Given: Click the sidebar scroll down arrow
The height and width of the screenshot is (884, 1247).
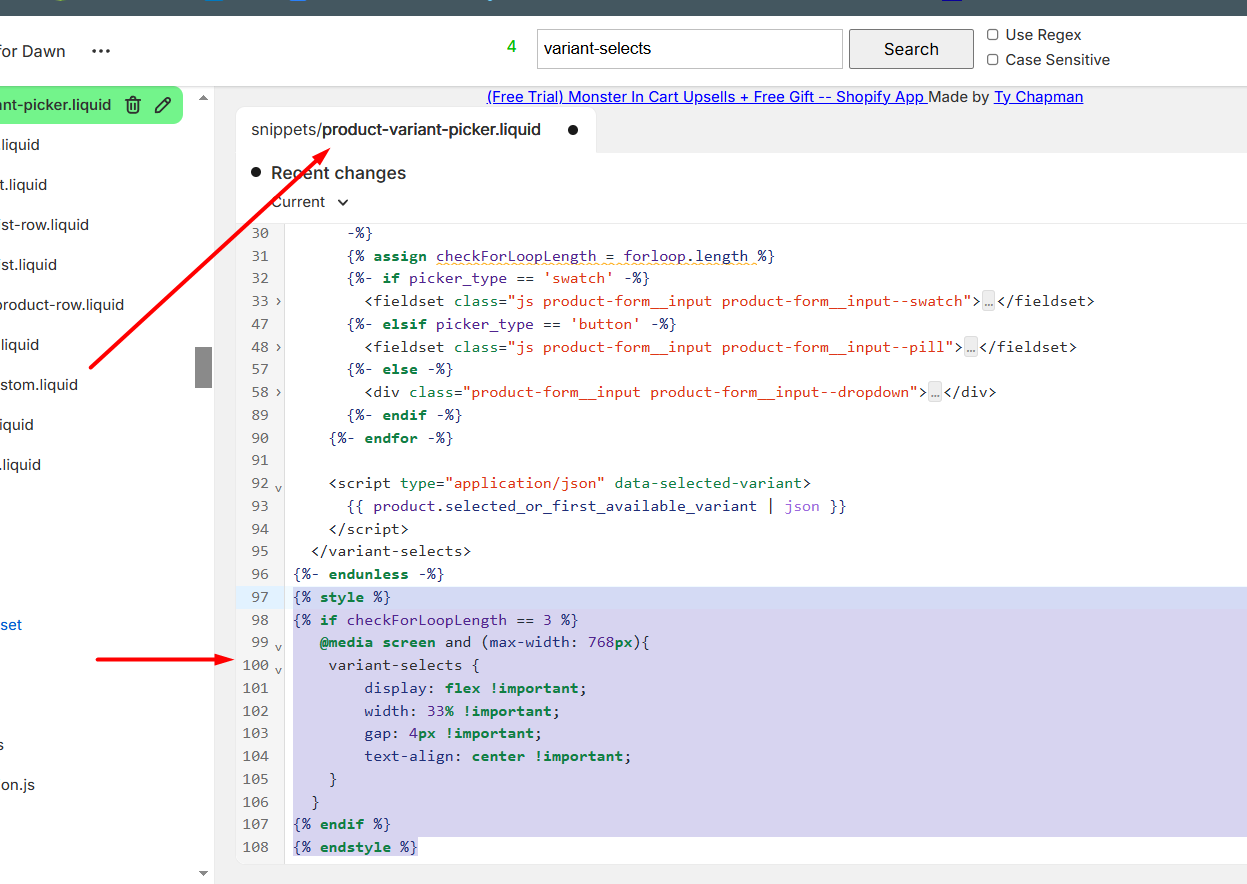Looking at the screenshot, I should 203,873.
